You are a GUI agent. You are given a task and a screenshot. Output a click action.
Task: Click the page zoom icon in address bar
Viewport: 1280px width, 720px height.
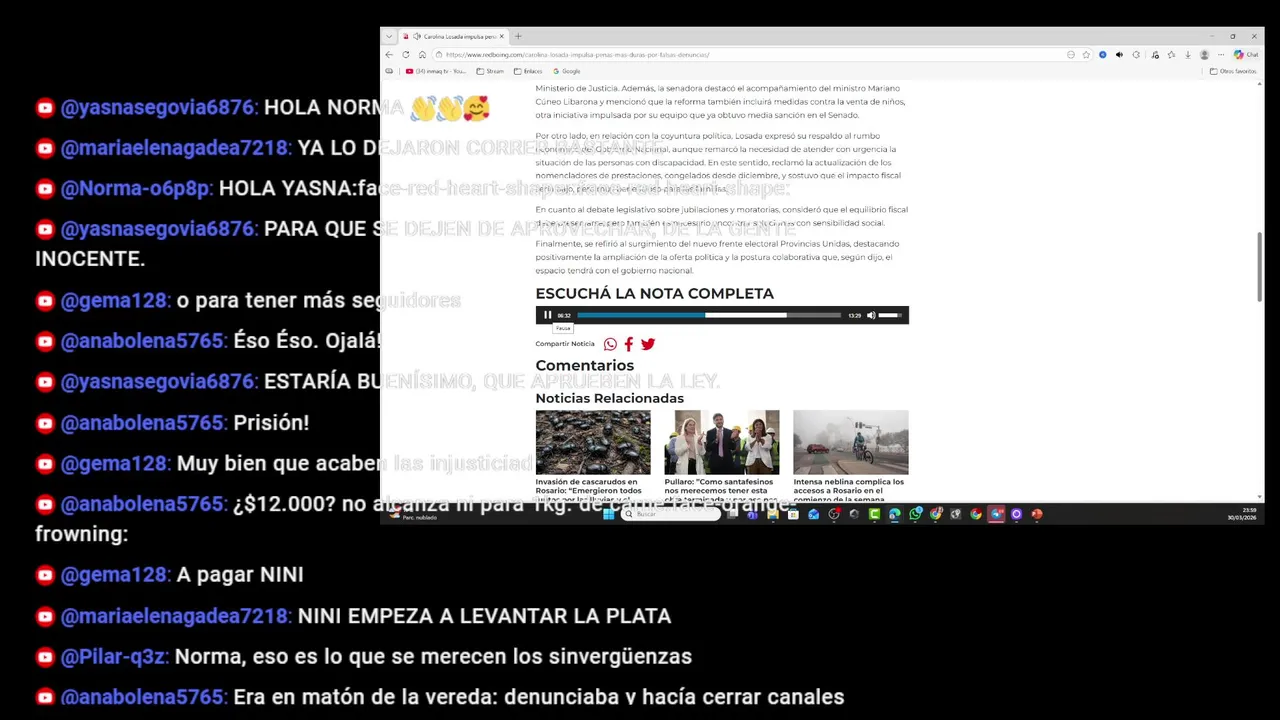click(x=1070, y=55)
